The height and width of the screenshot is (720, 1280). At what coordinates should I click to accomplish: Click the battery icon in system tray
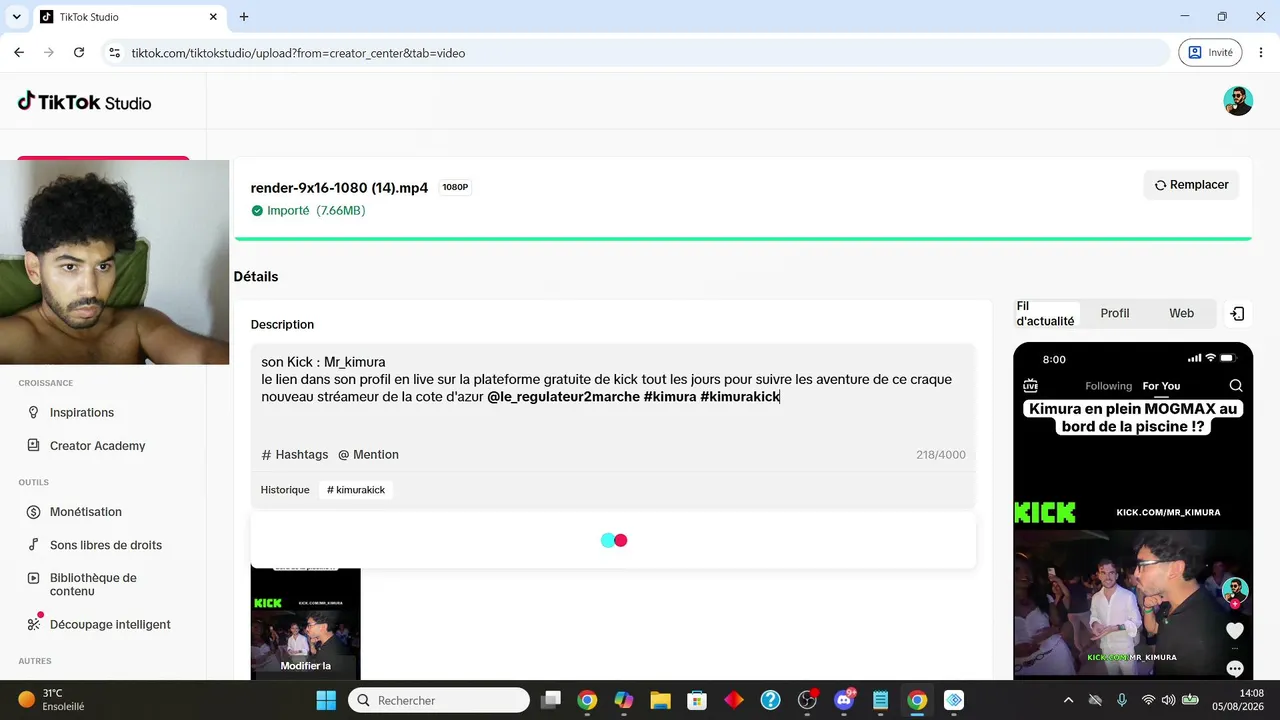click(x=1190, y=700)
